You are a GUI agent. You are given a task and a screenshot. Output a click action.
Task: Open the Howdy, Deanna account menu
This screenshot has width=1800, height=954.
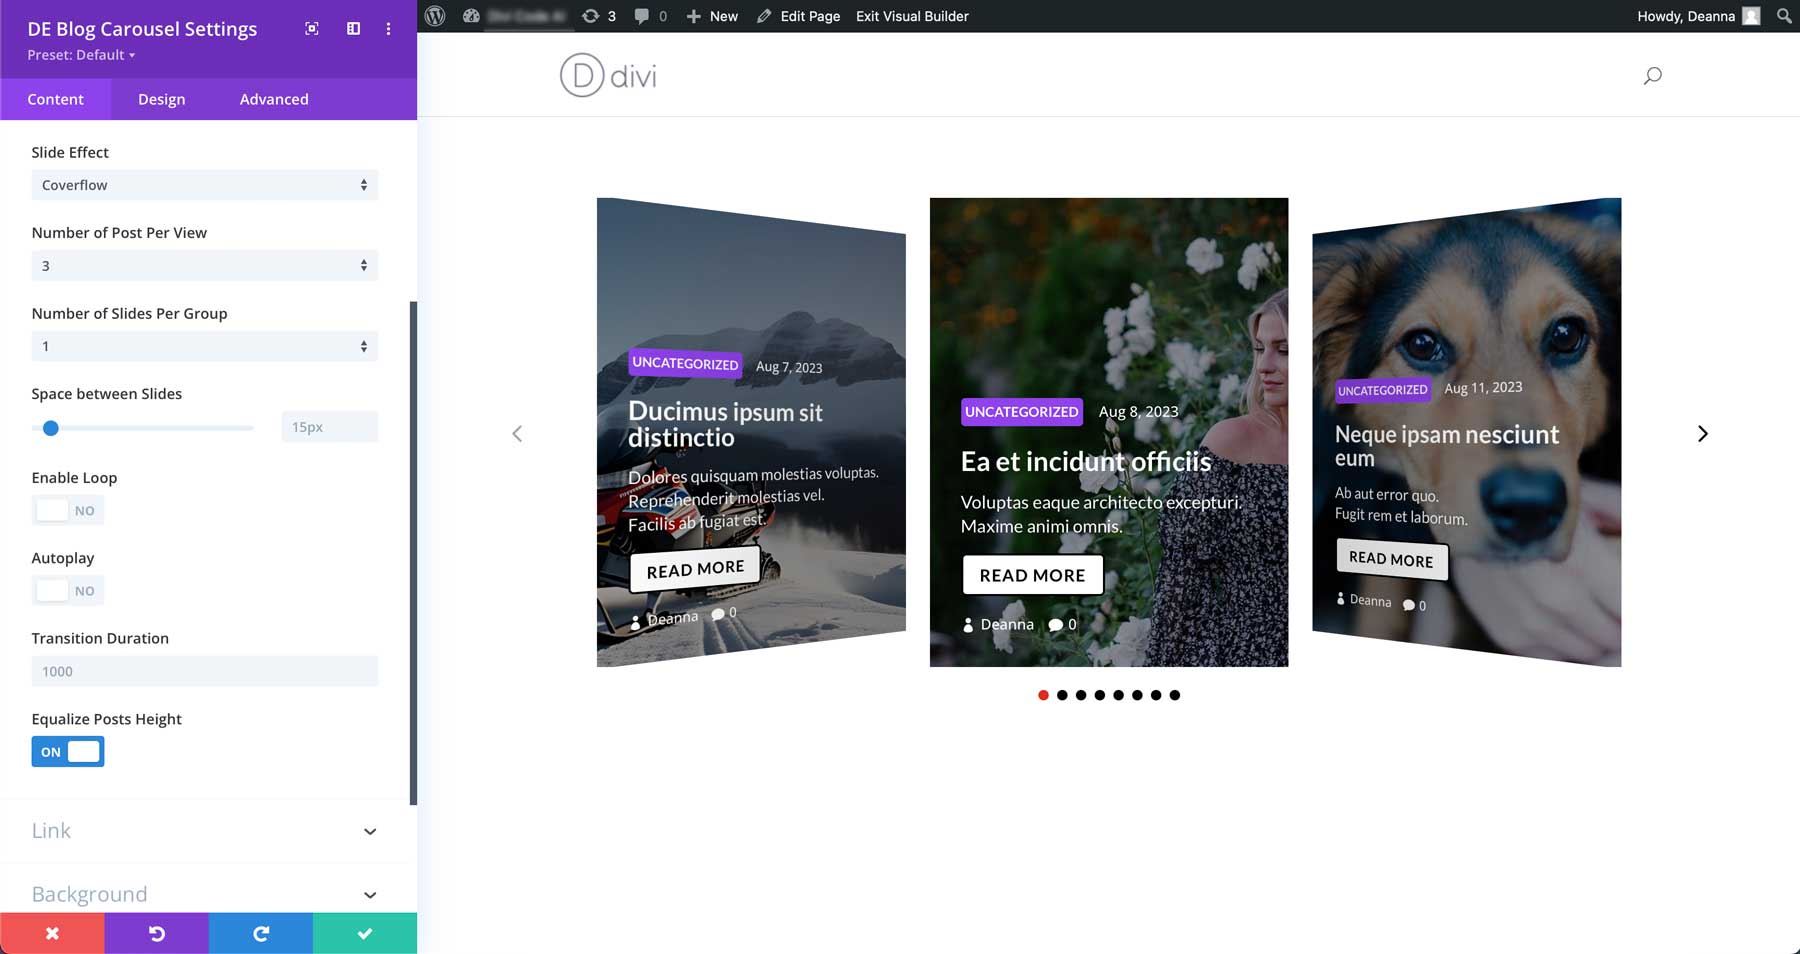tap(1698, 16)
